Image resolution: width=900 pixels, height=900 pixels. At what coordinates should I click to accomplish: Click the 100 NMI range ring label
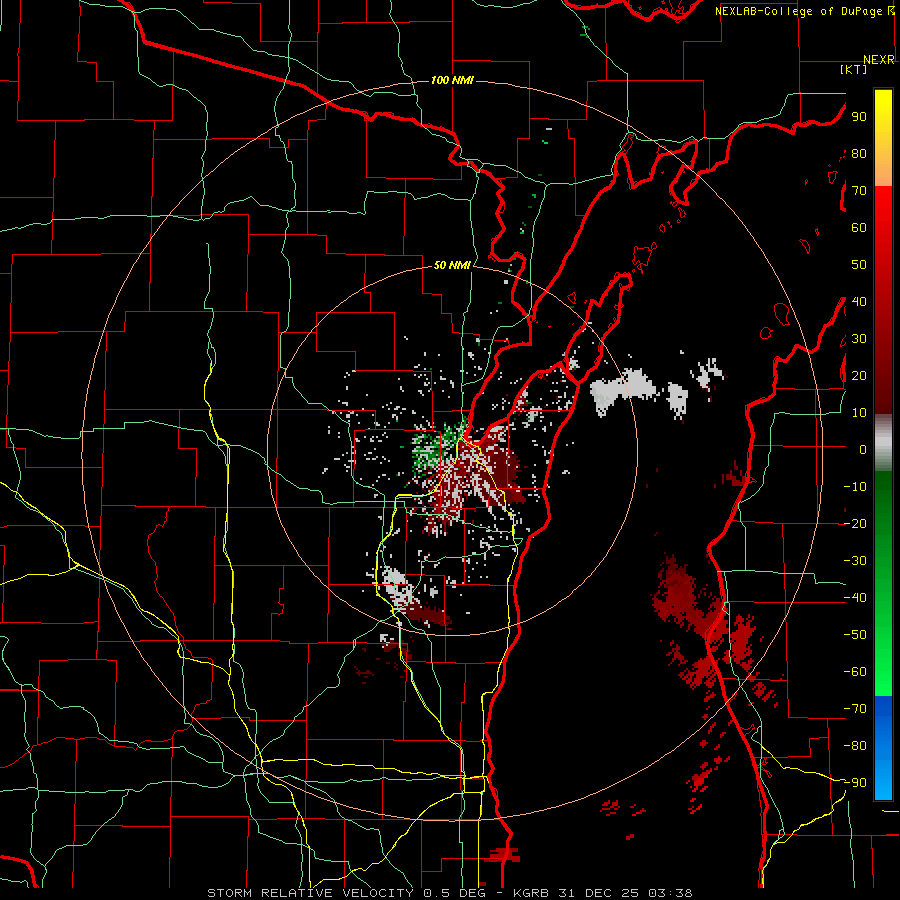tap(452, 80)
